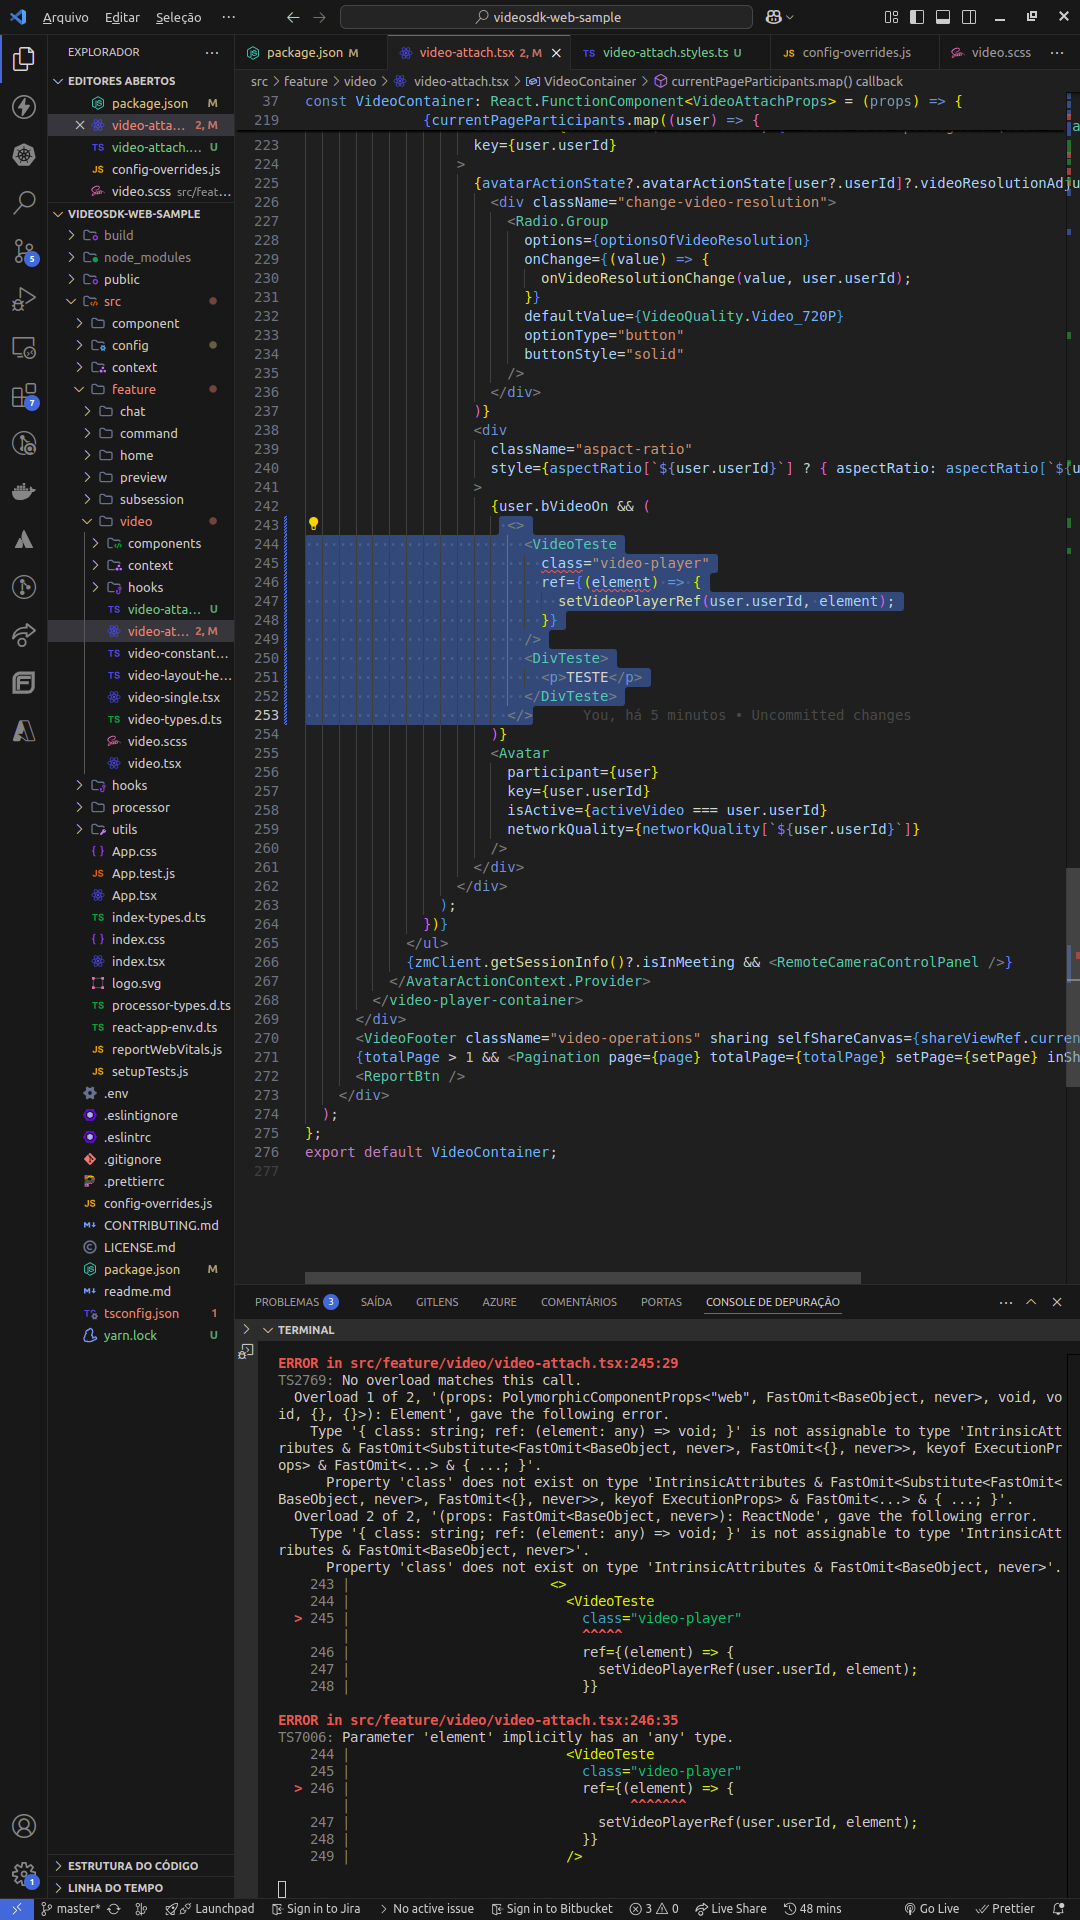This screenshot has width=1080, height=1920.
Task: Open the Kubernetes helm wheel icon
Action: (24, 155)
